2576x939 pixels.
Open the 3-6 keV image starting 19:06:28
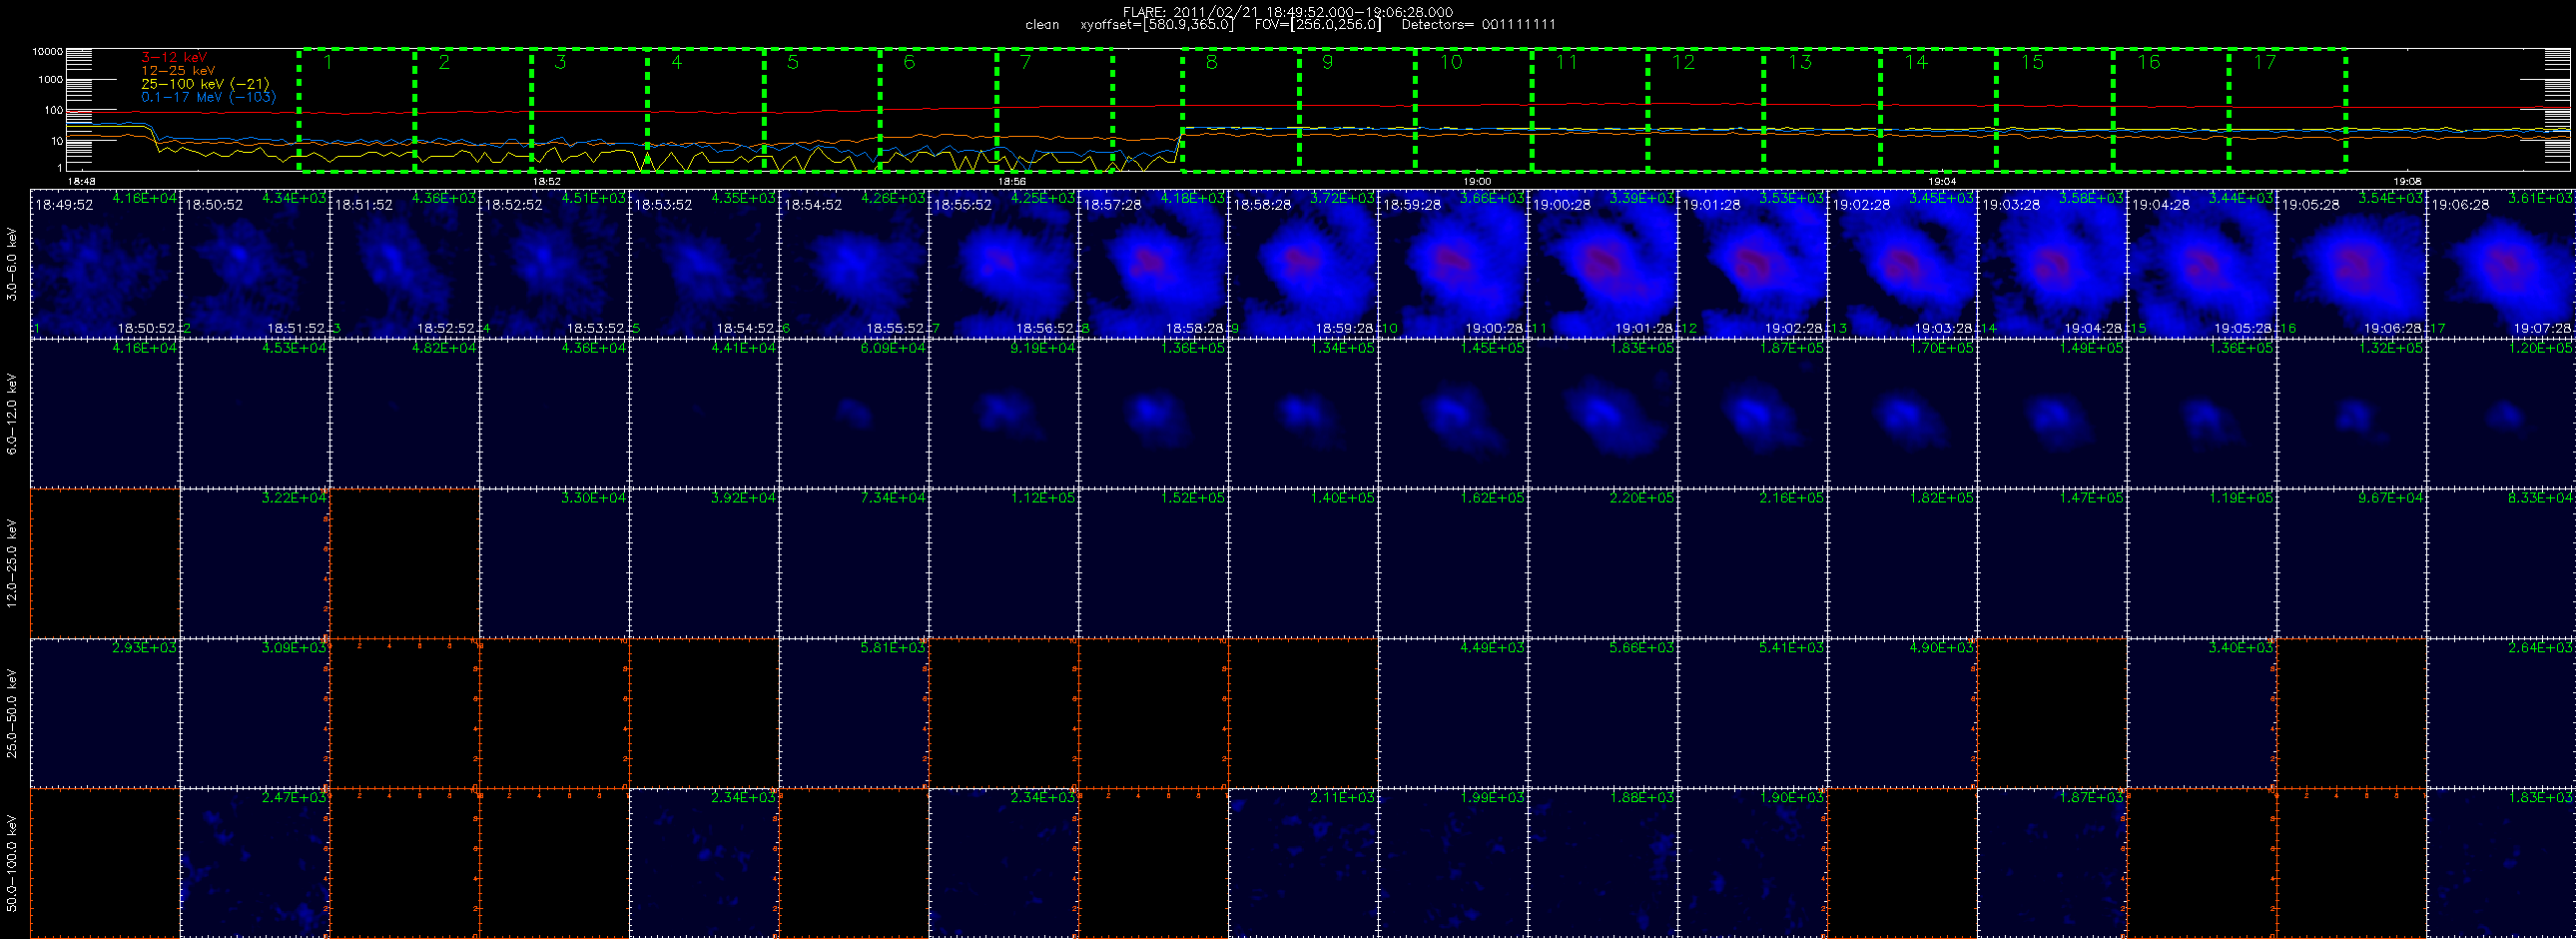click(x=2502, y=263)
